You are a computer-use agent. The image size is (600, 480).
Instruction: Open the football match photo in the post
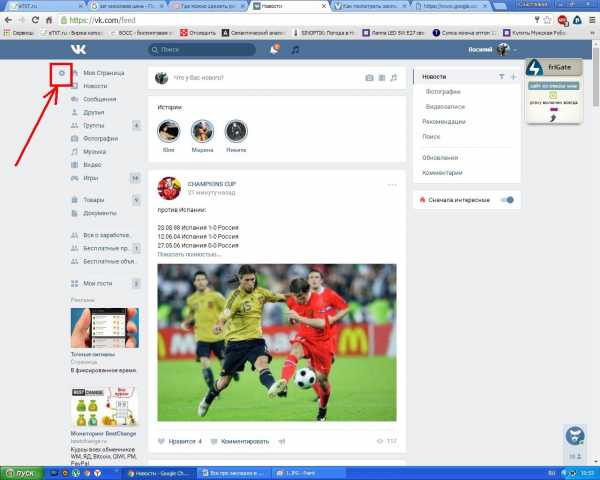coord(277,343)
